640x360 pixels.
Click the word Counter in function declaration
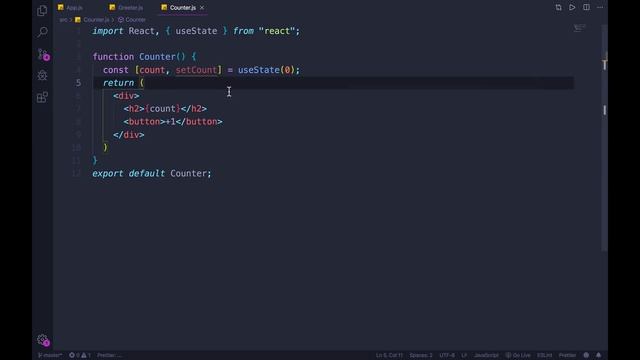(157, 57)
